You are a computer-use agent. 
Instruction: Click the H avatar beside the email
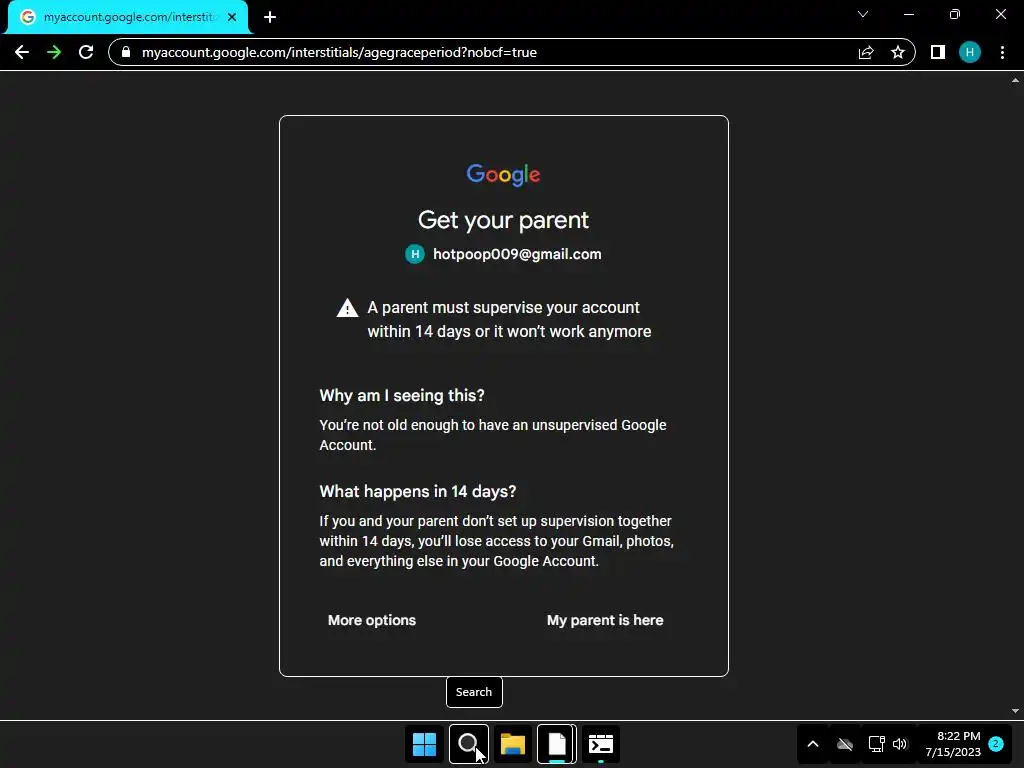(x=415, y=254)
